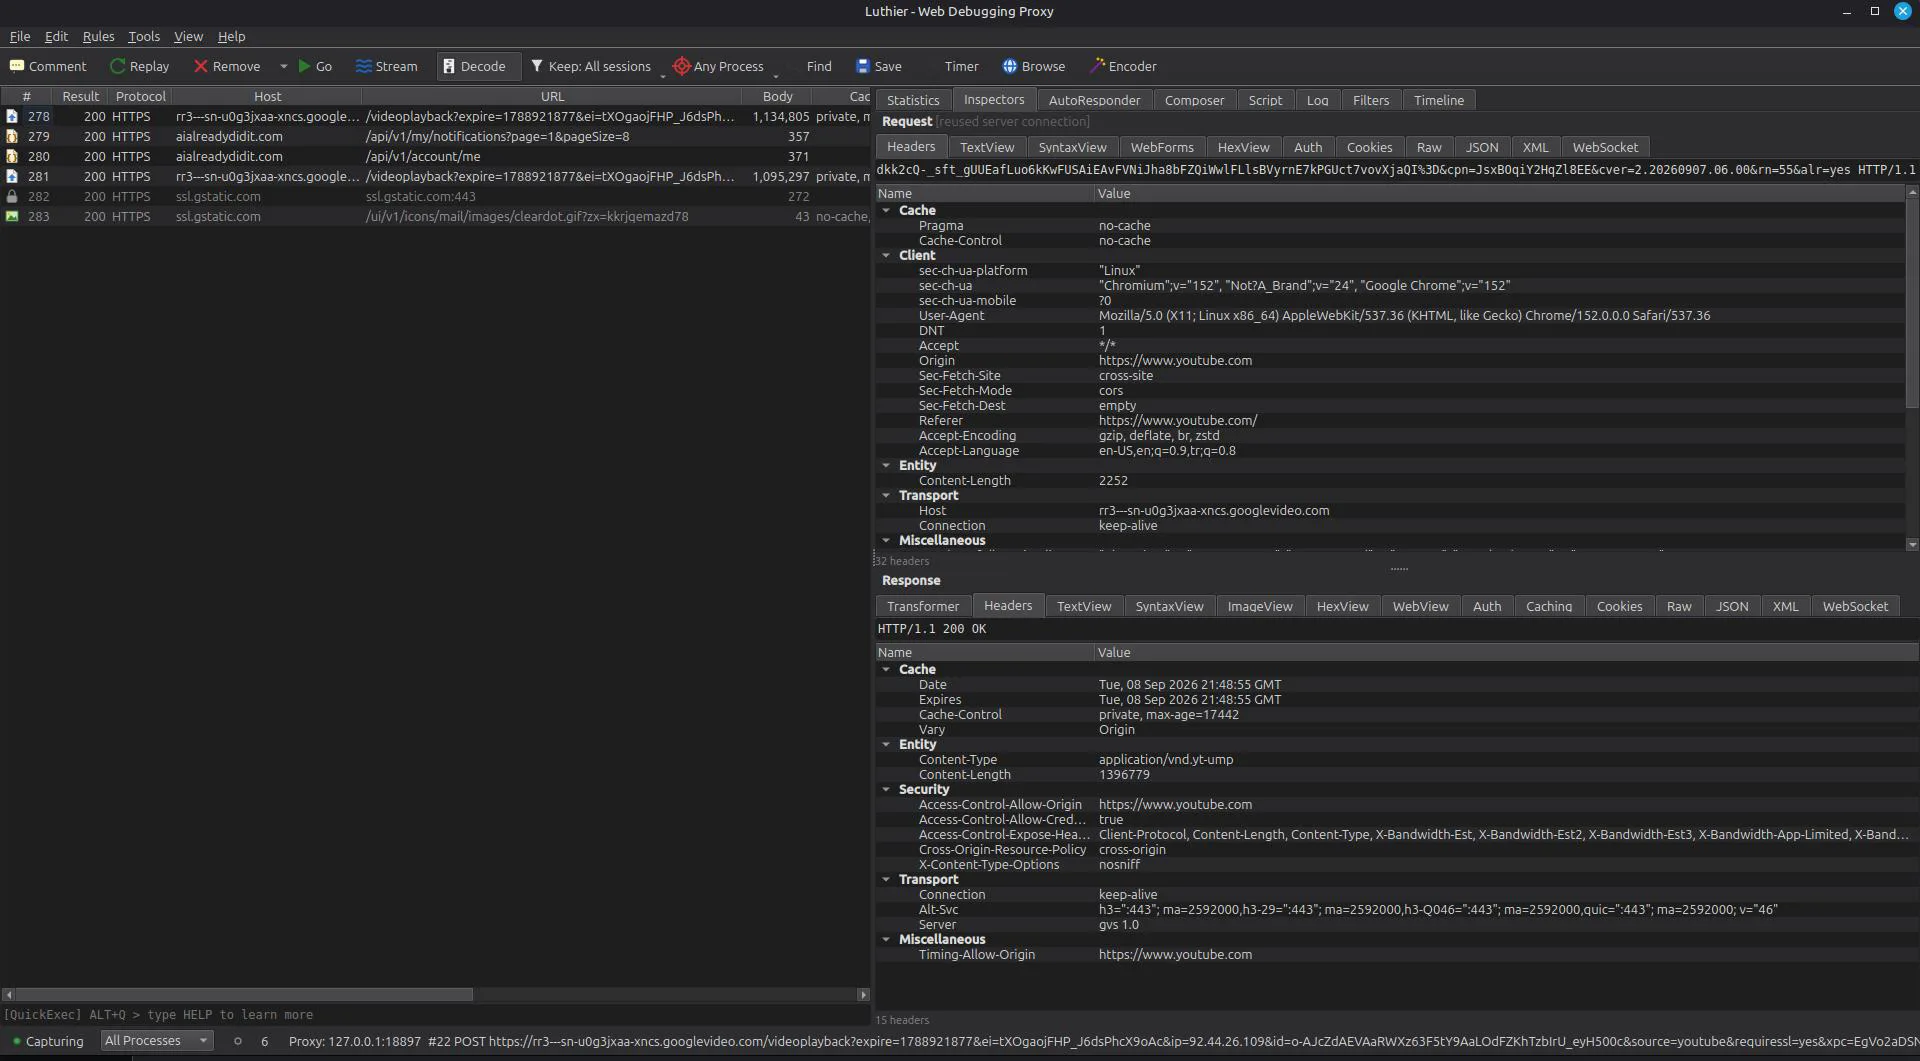1920x1061 pixels.
Task: Open the All Processes dropdown
Action: tap(157, 1041)
